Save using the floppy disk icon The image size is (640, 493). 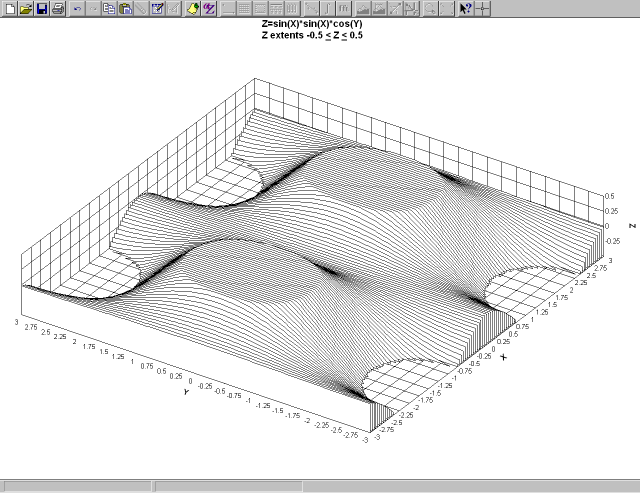coord(42,9)
